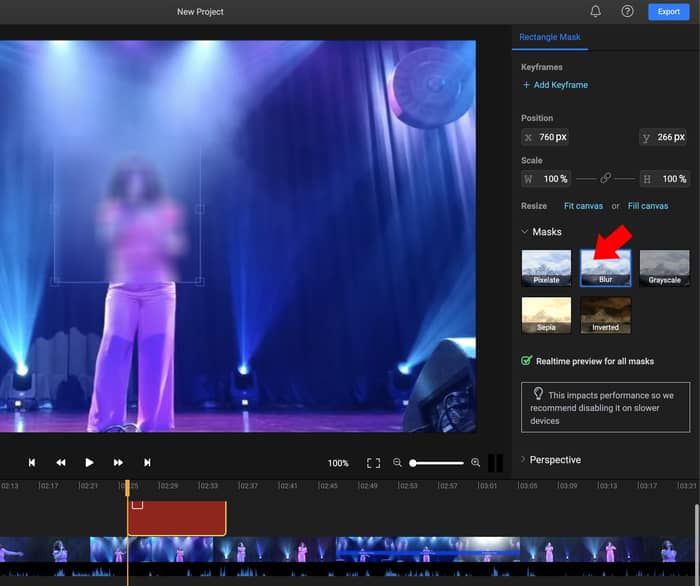Open the help question mark icon

tap(627, 12)
